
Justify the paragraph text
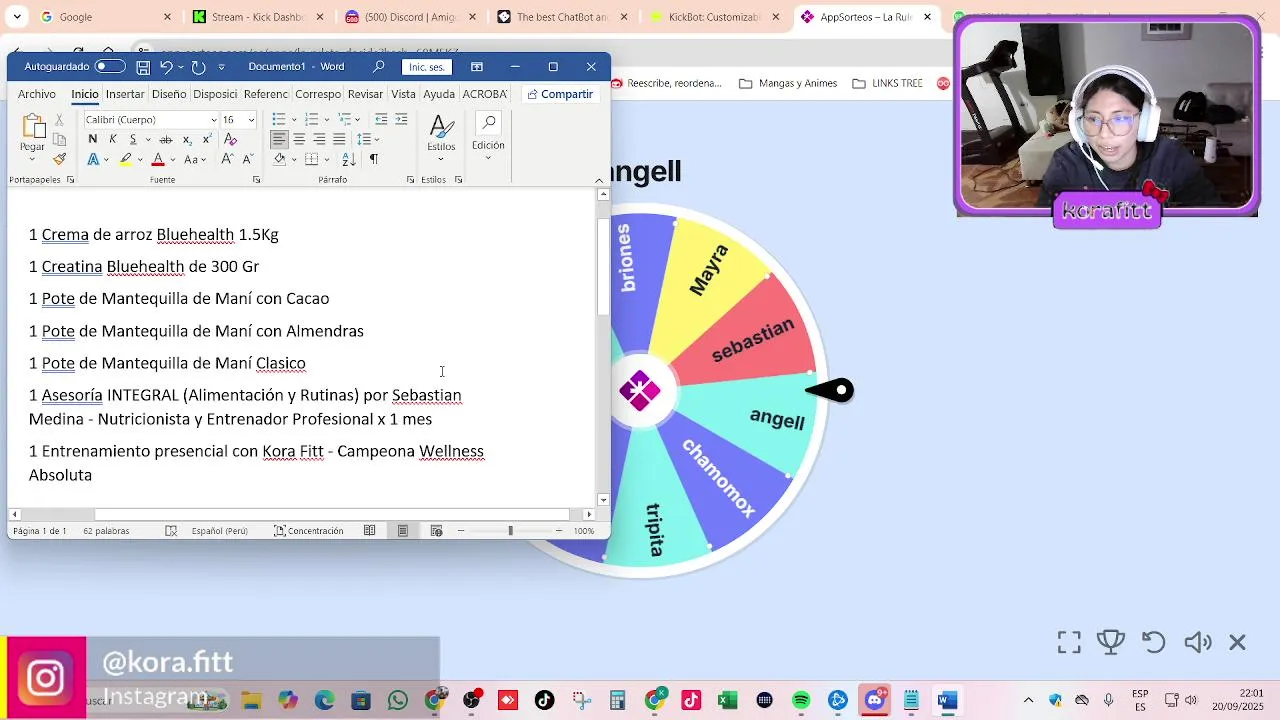(x=339, y=139)
